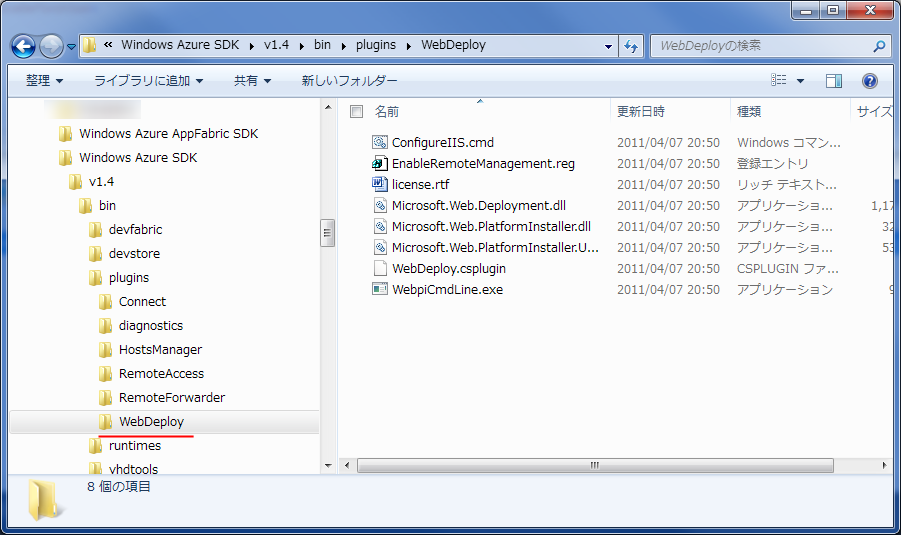Open the ライブラリに追加 menu
Screen dimensions: 901x535
pos(148,80)
